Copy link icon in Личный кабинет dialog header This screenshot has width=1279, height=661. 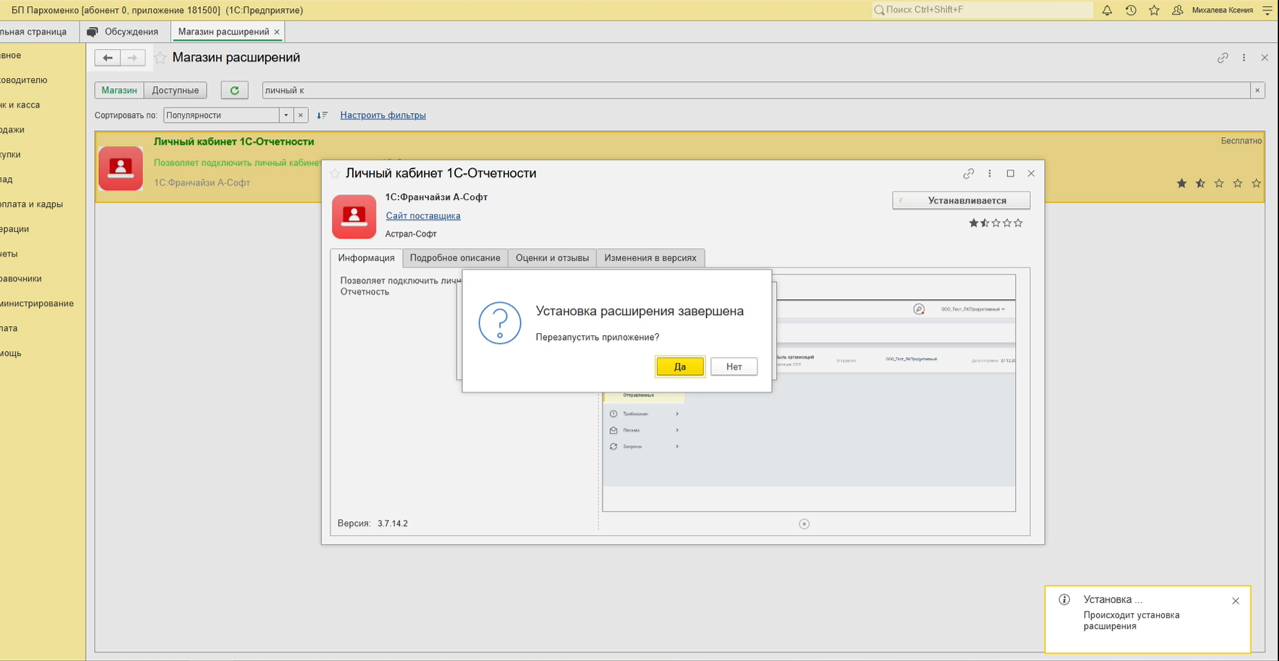pos(968,174)
